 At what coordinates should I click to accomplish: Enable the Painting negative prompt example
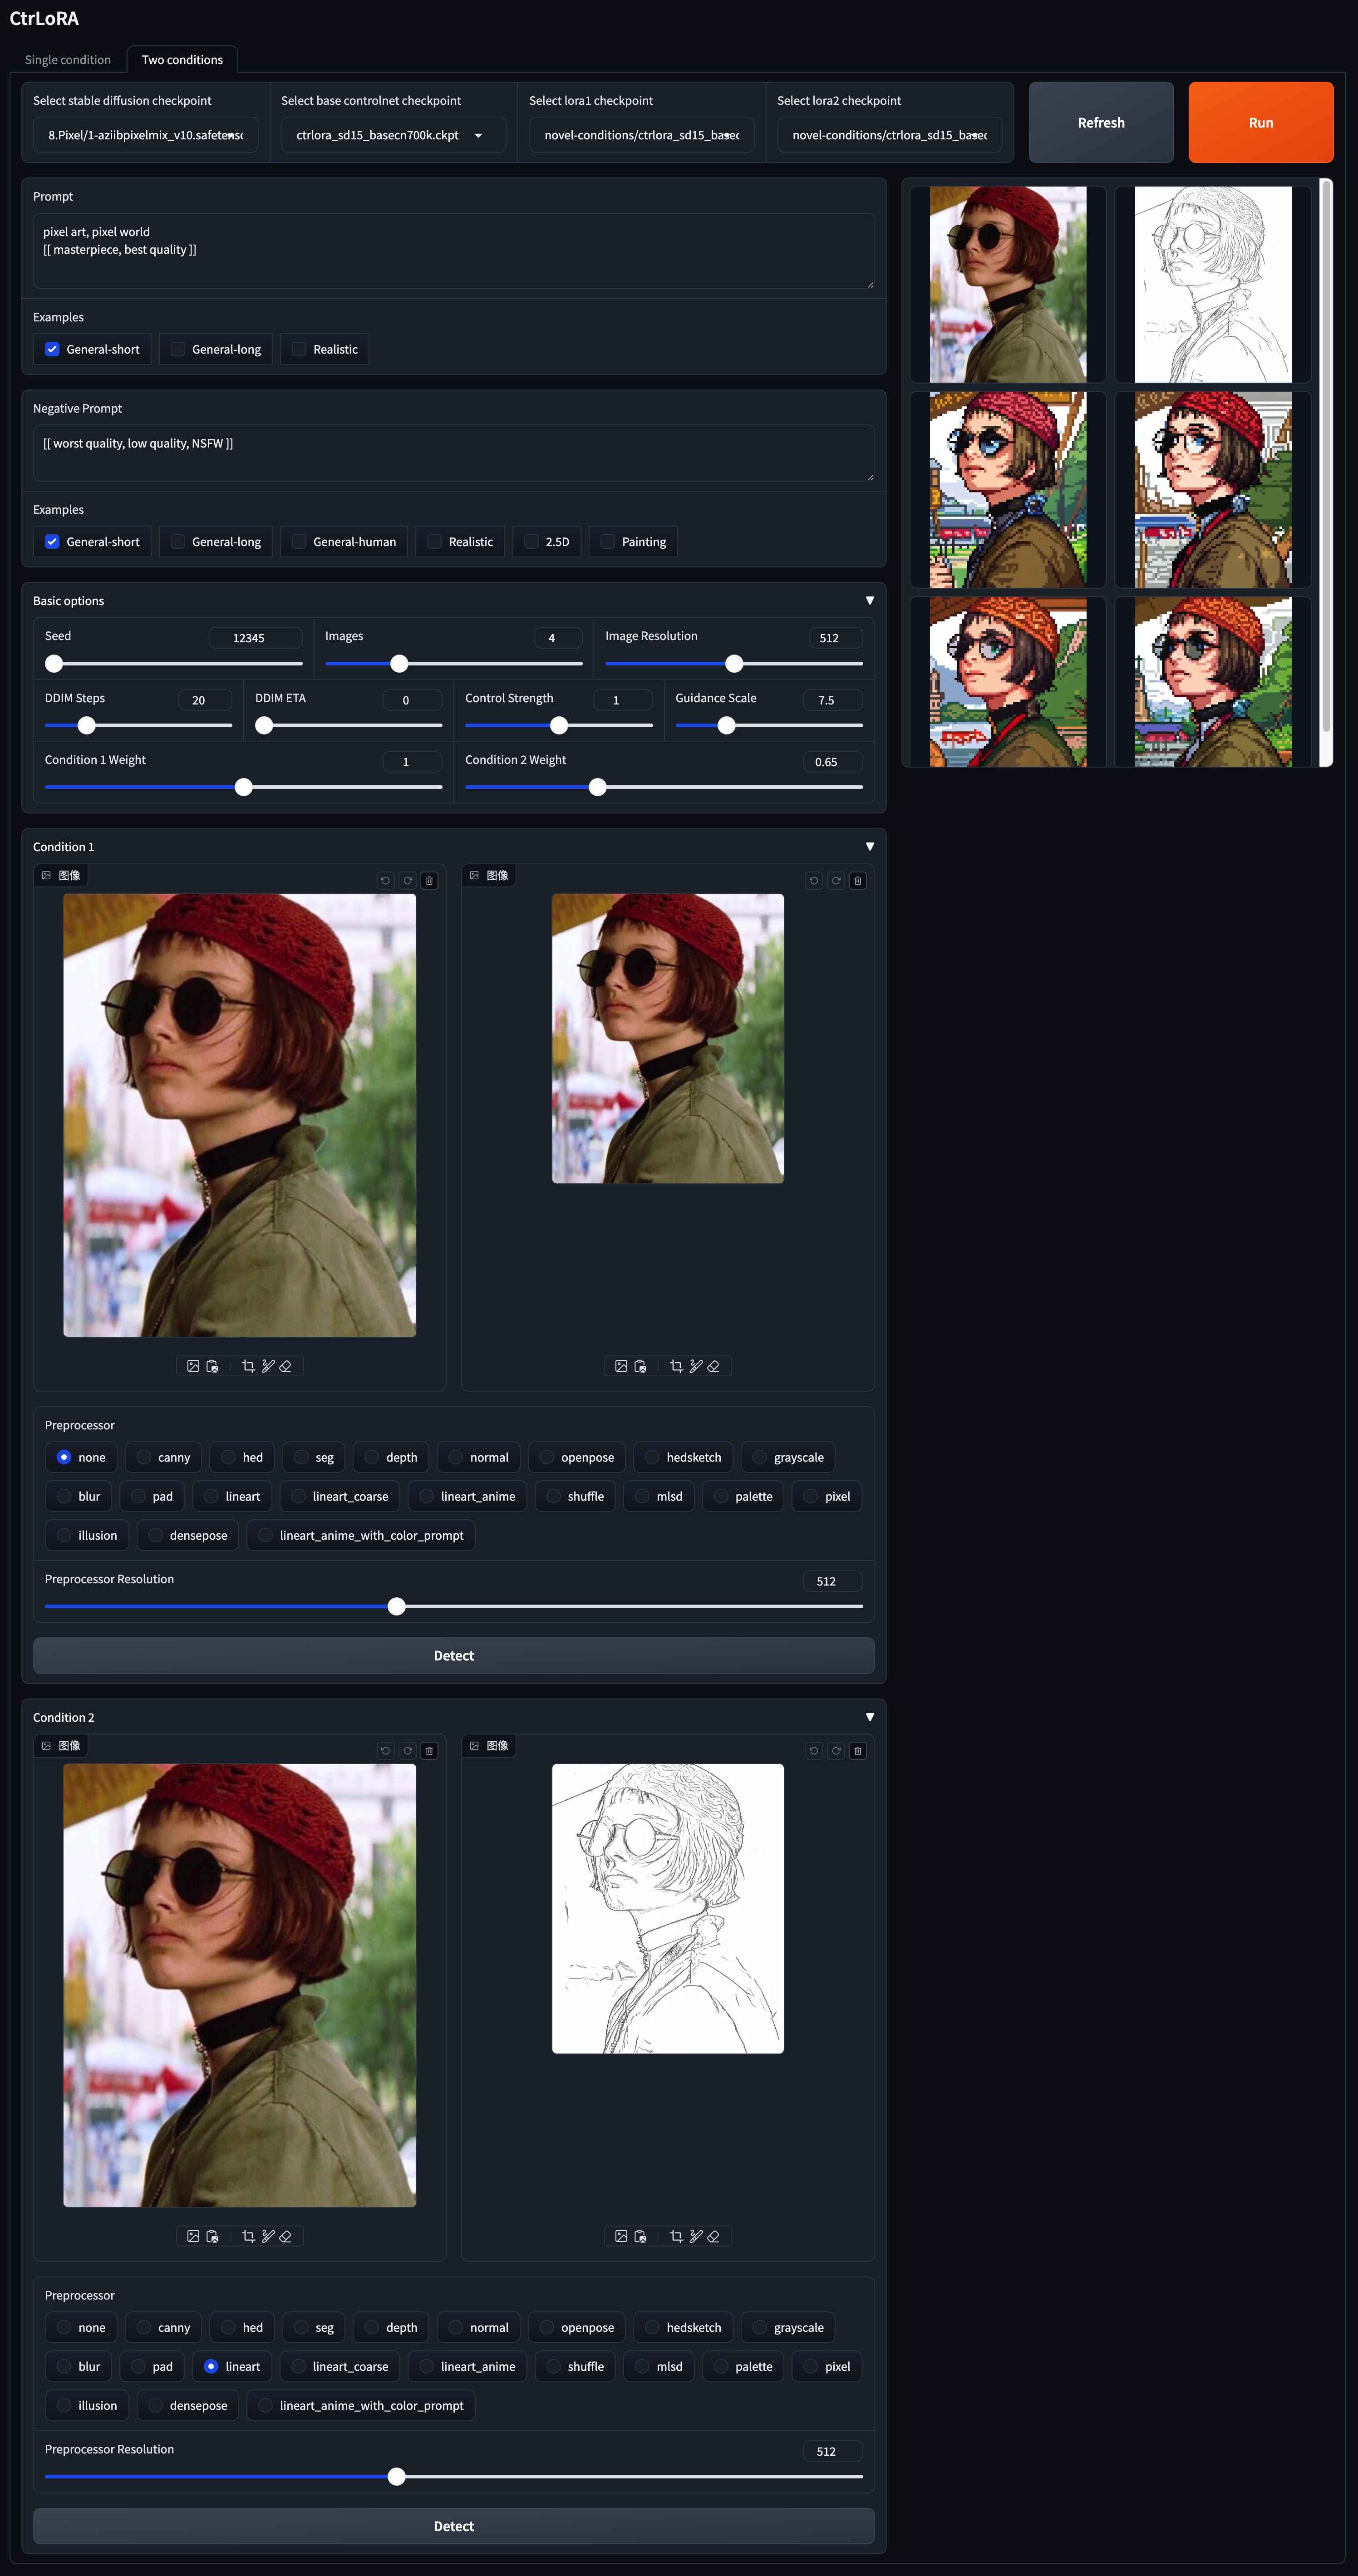[608, 542]
